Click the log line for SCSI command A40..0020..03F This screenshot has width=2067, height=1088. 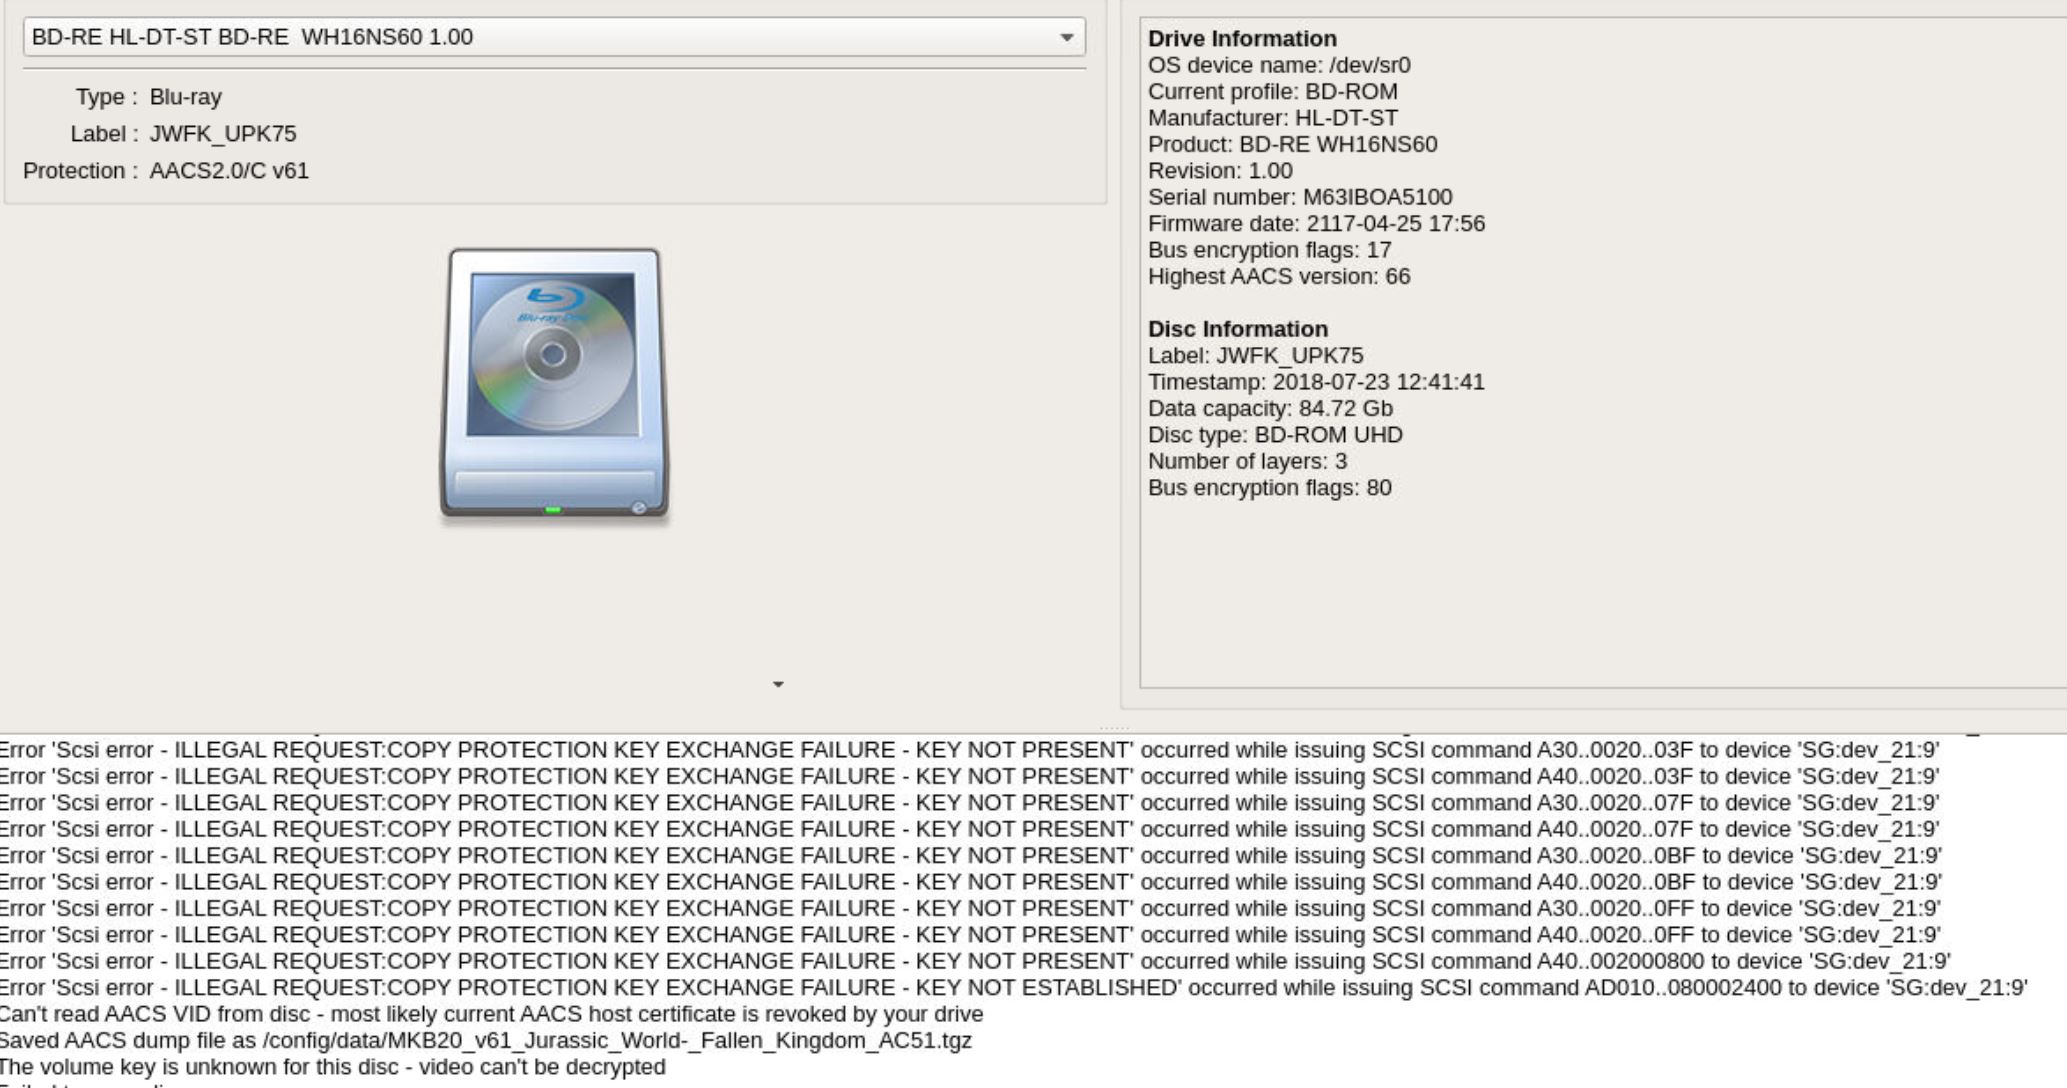tap(970, 777)
